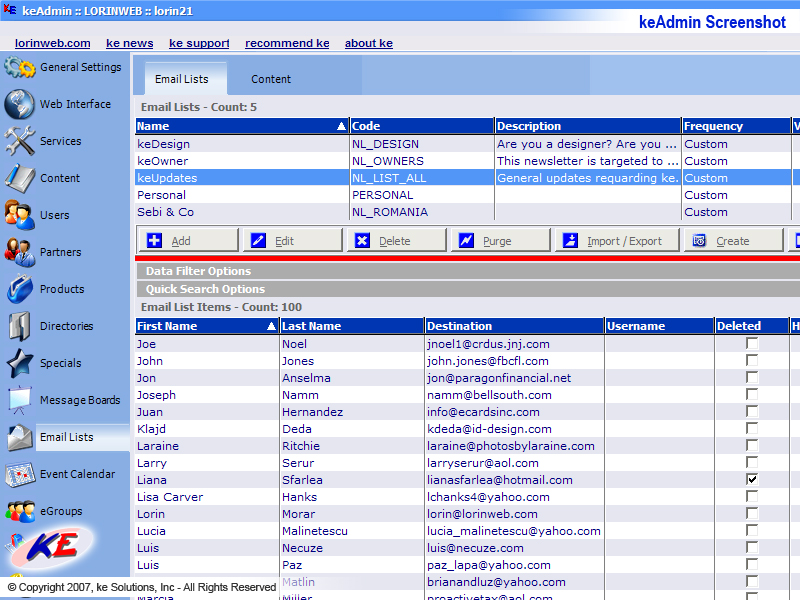Screen dimensions: 800x600
Task: Click the Directories cabinet icon
Action: [x=20, y=326]
